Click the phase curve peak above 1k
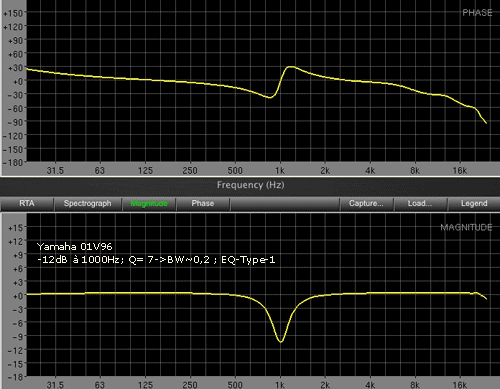The width and height of the screenshot is (500, 389). pos(291,67)
